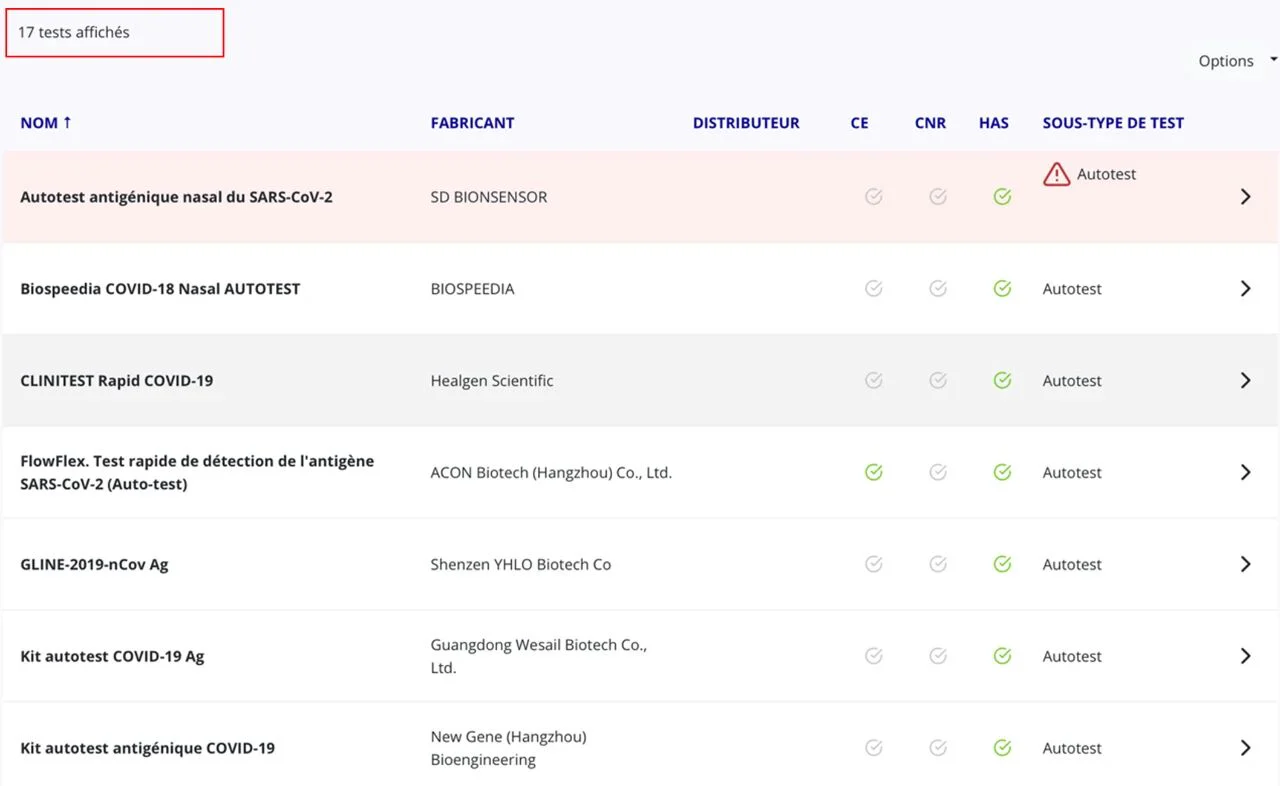Viewport: 1280px width, 786px height.
Task: Click the CNR check icon for GLINE-2019-nCov Ag row
Action: click(x=938, y=564)
